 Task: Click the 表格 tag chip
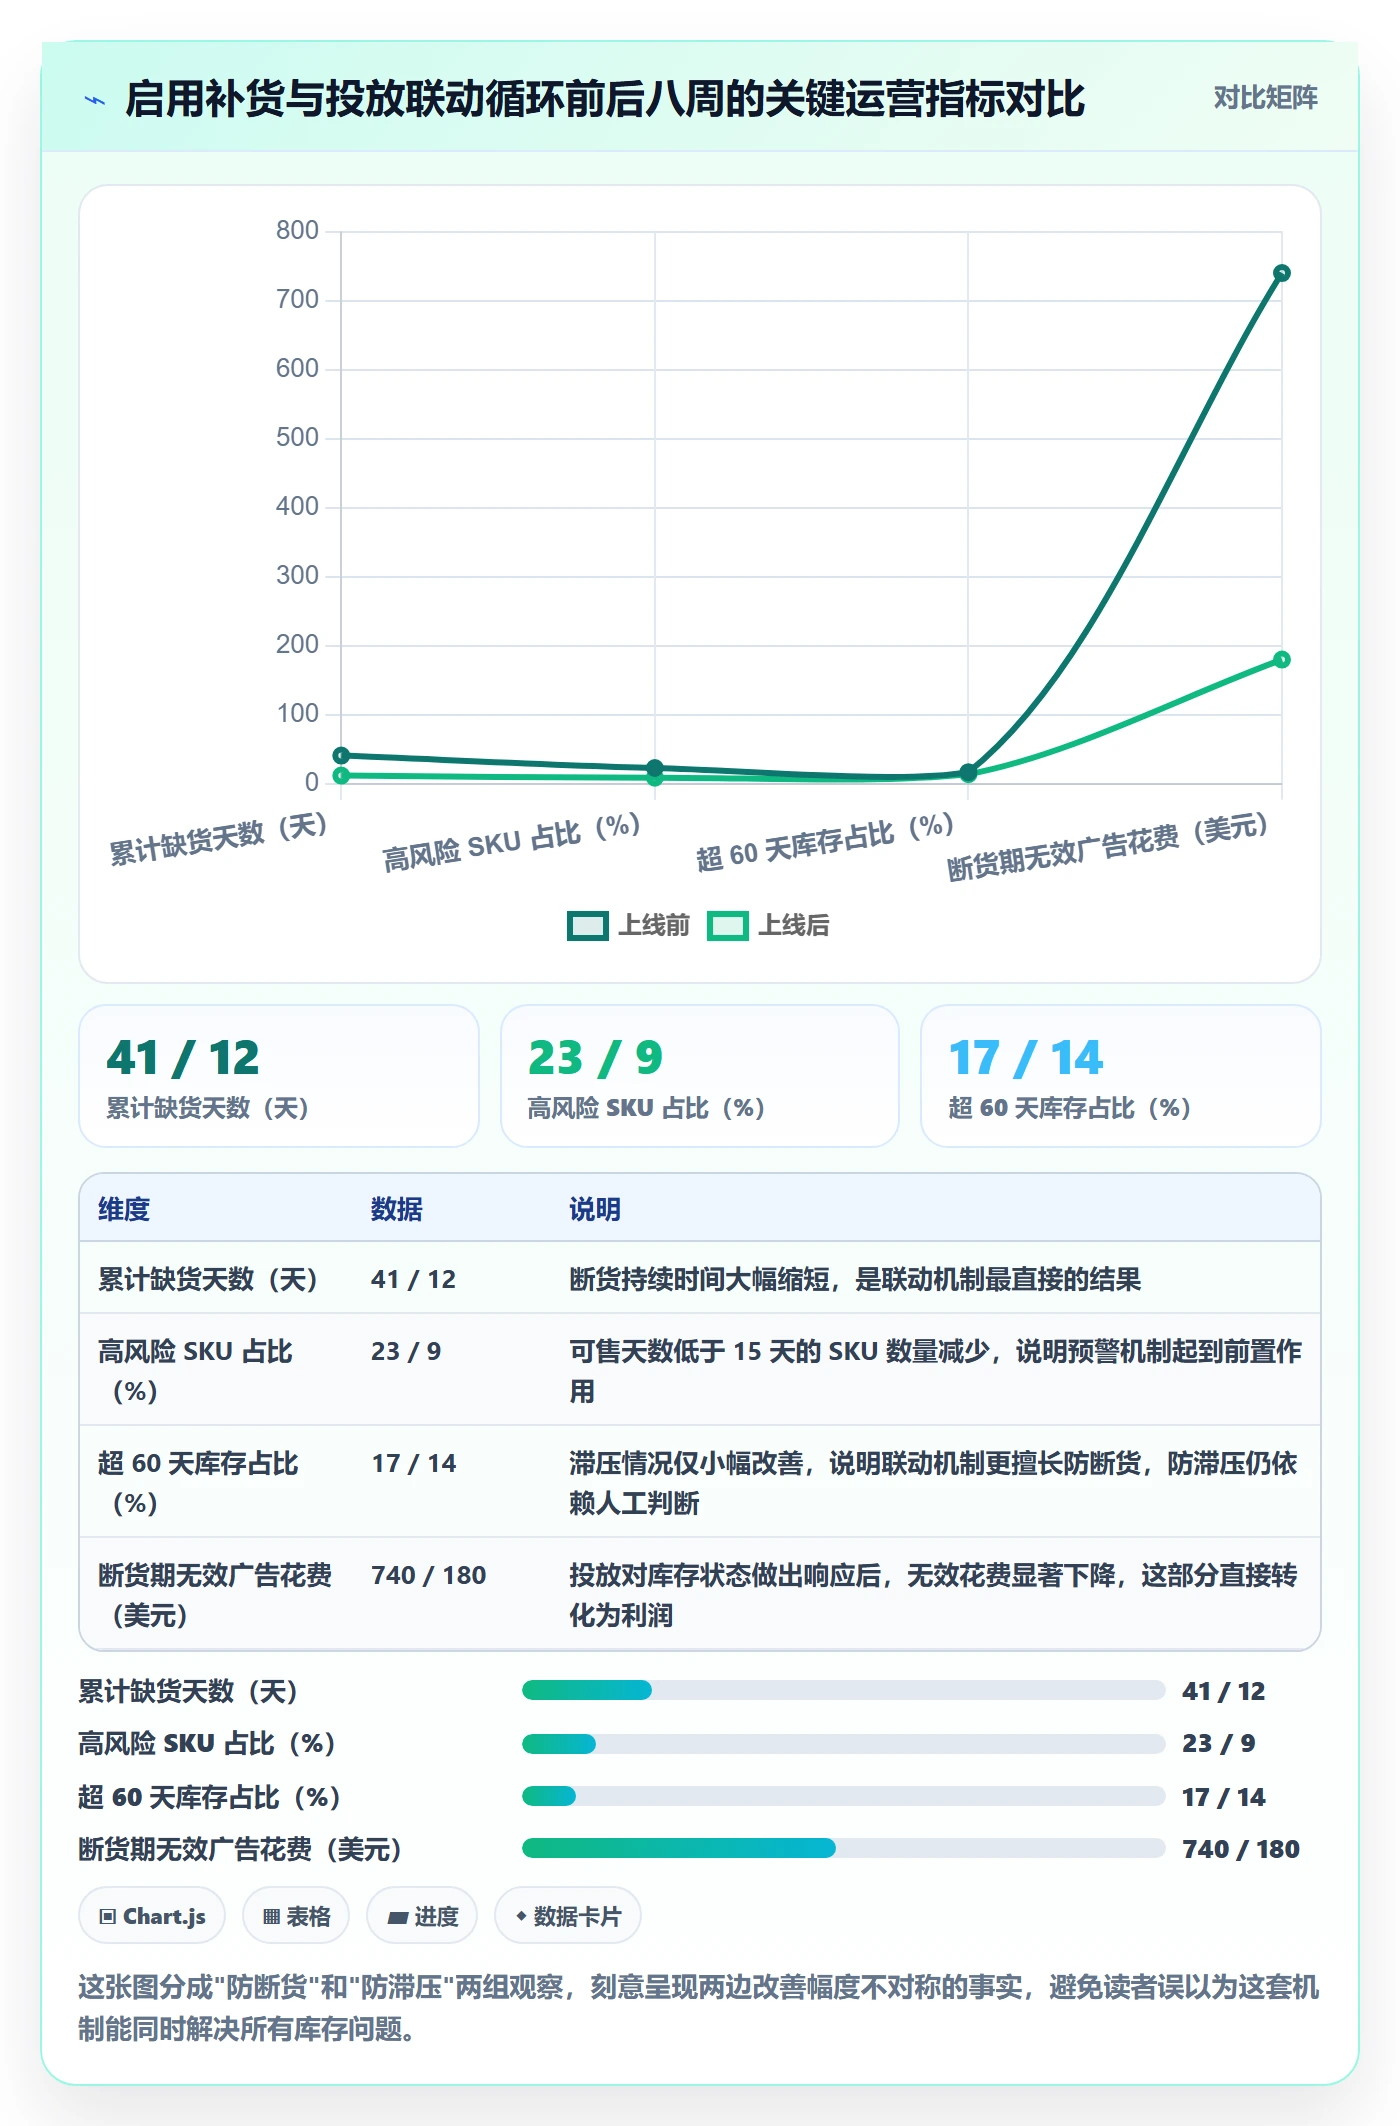pyautogui.click(x=296, y=1916)
